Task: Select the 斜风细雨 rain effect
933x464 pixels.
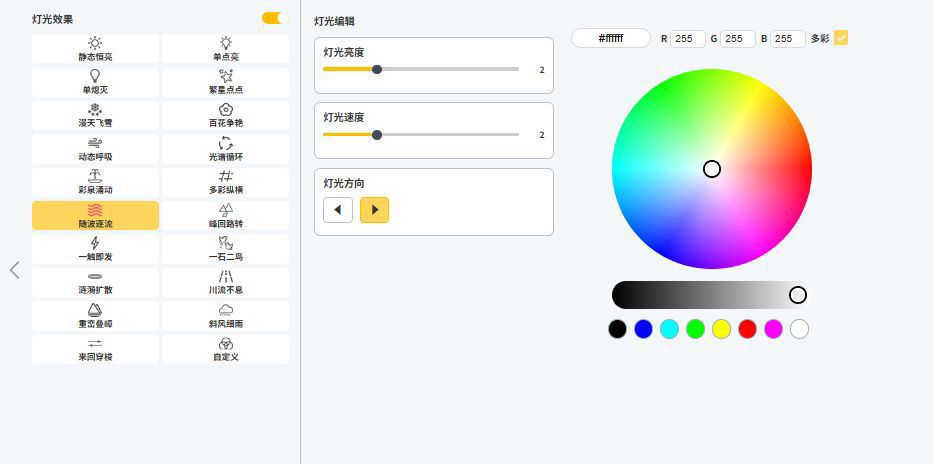Action: [225, 316]
